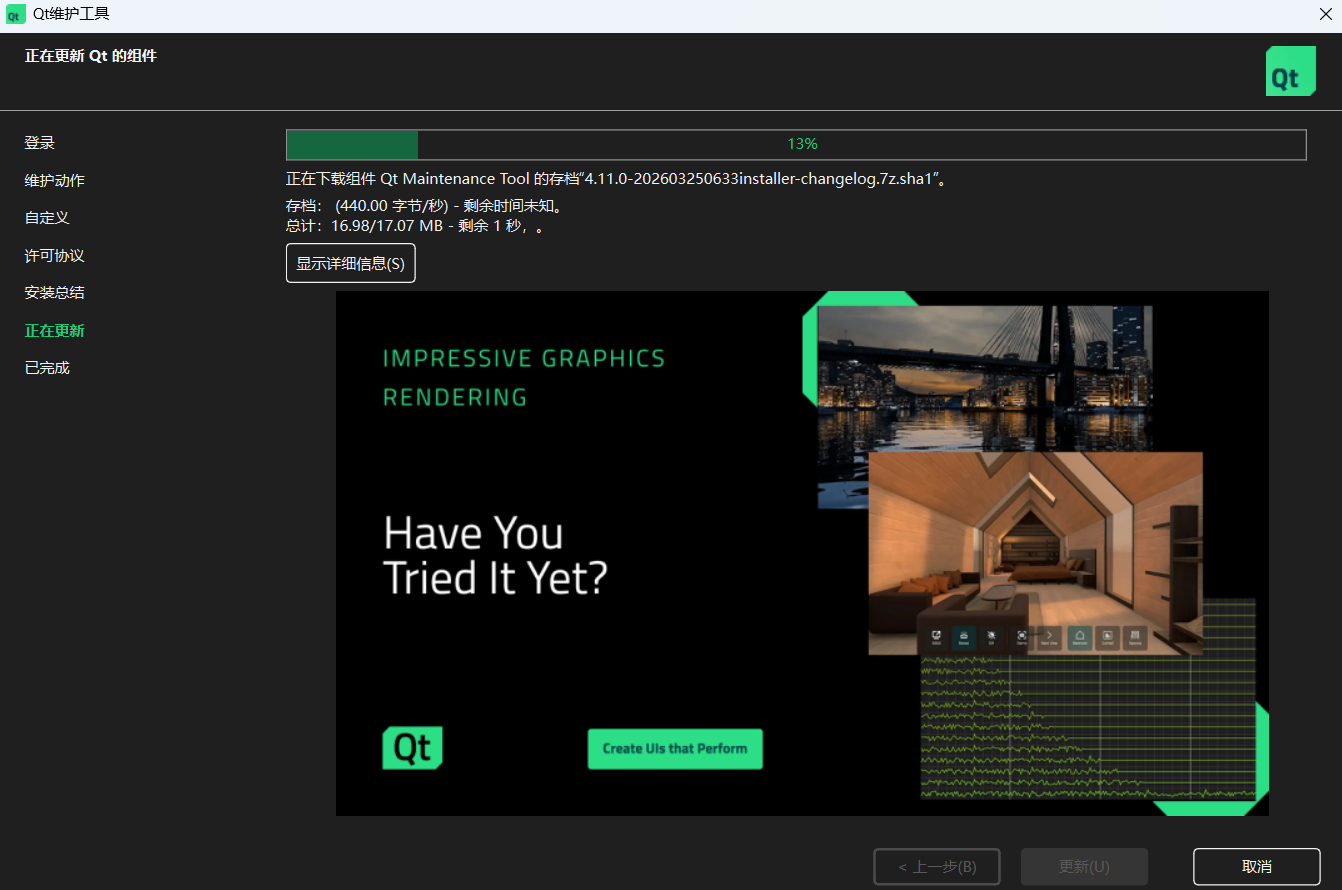Select the 自定义 step in sidebar
The height and width of the screenshot is (890, 1342).
[x=47, y=218]
